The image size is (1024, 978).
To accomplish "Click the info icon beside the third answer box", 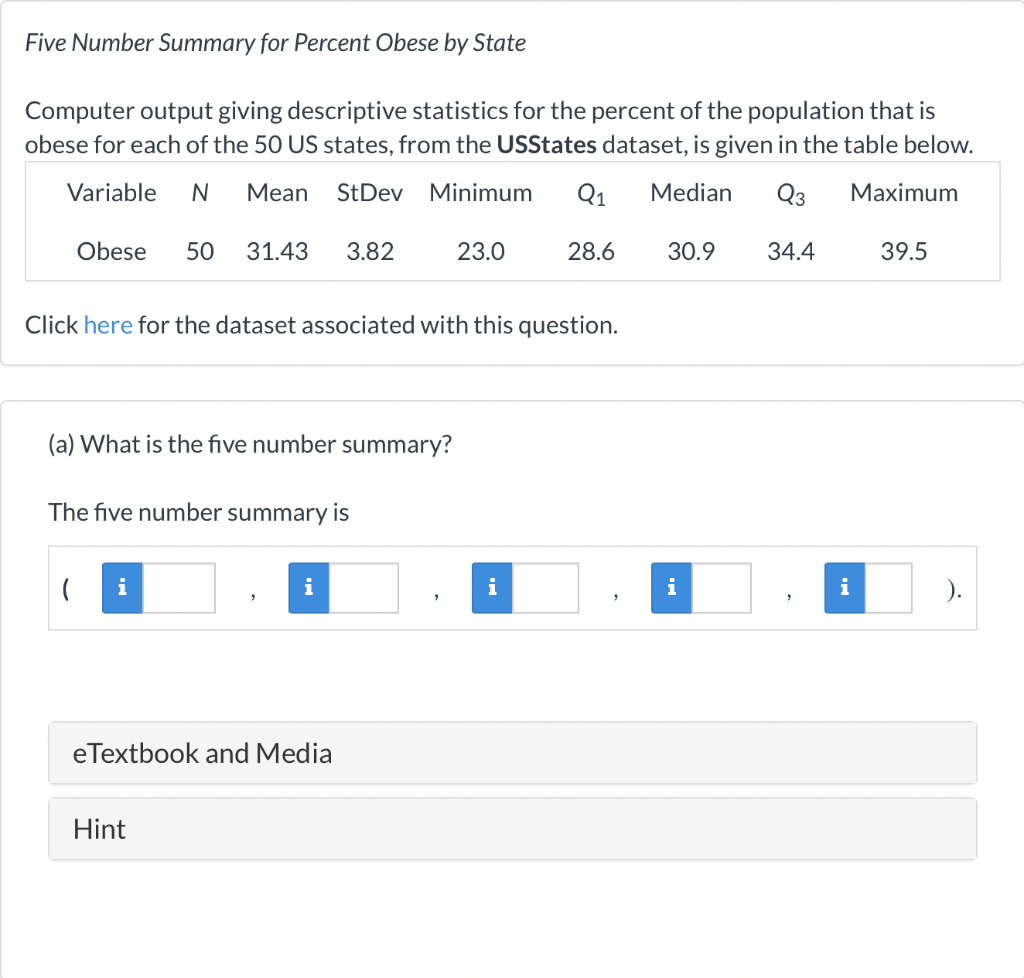I will click(492, 588).
